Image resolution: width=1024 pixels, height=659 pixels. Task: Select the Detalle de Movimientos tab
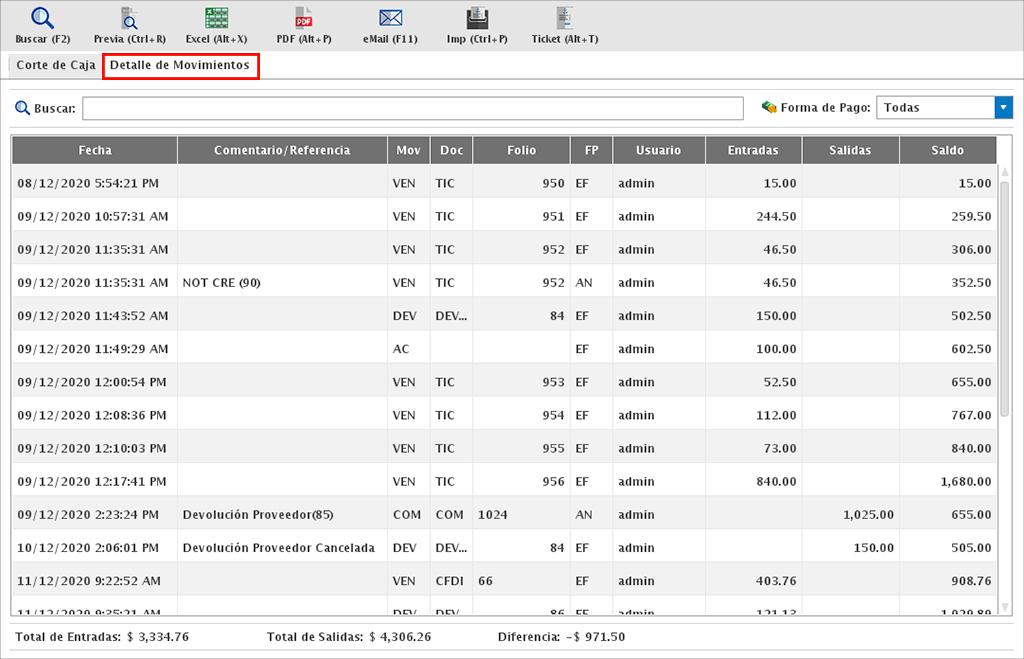click(180, 65)
